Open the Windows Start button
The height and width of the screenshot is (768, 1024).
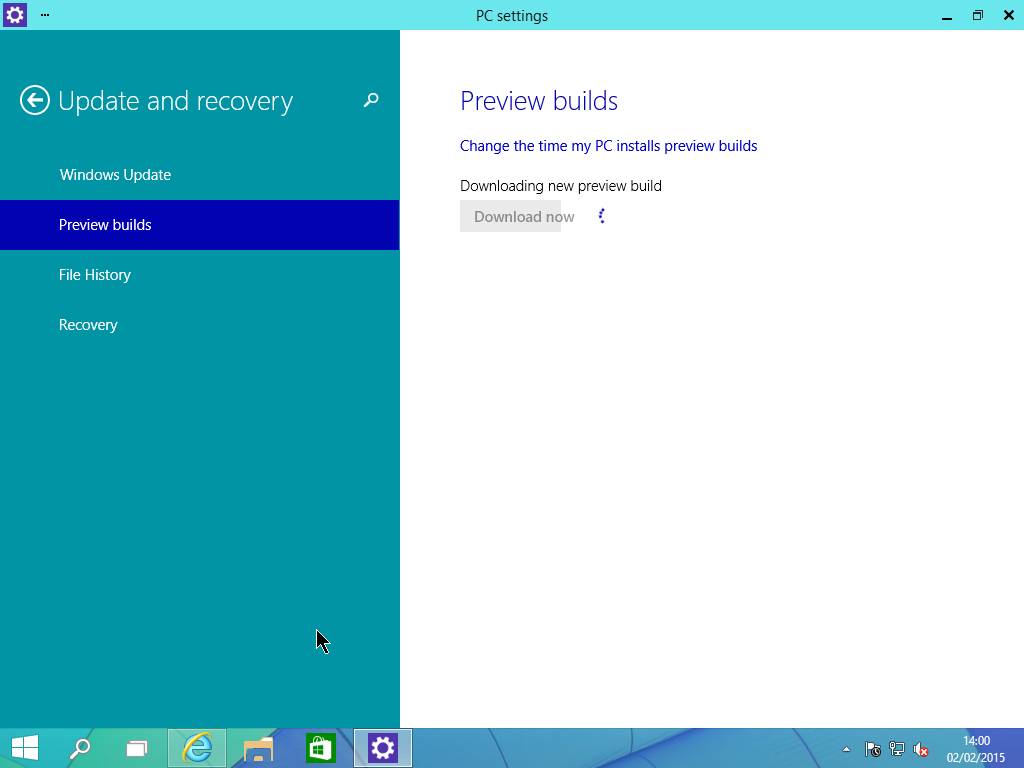pos(25,748)
